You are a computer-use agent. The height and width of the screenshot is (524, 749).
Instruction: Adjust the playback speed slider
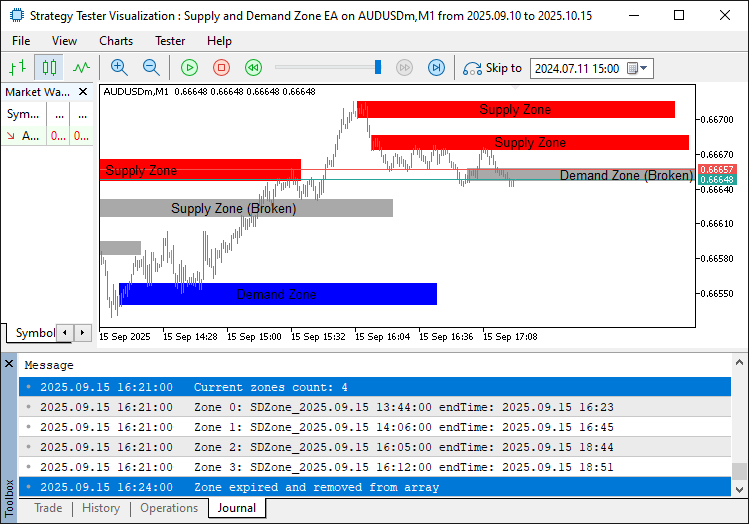(x=378, y=68)
